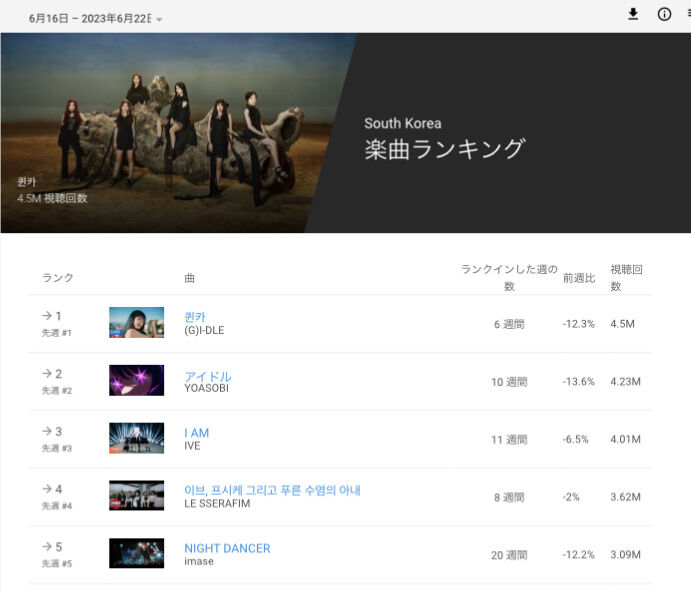Click the -6.5% weekly change value
Image resolution: width=691 pixels, height=592 pixels.
click(576, 439)
